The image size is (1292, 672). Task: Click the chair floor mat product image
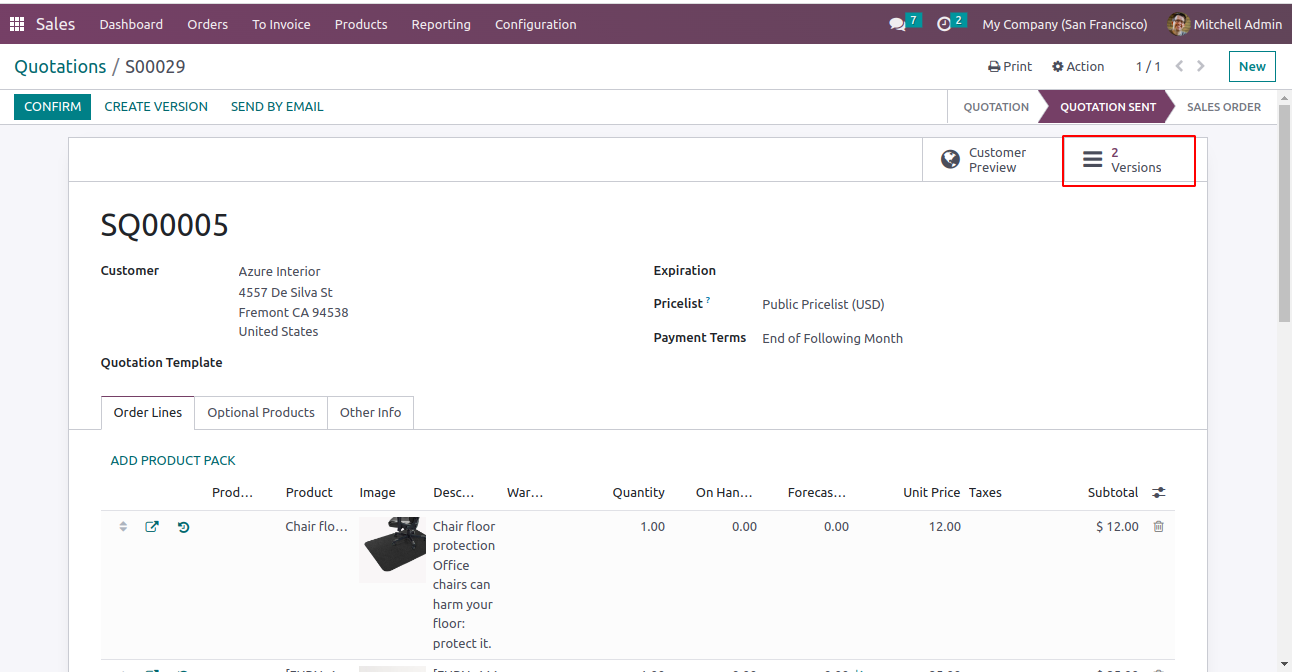(392, 550)
